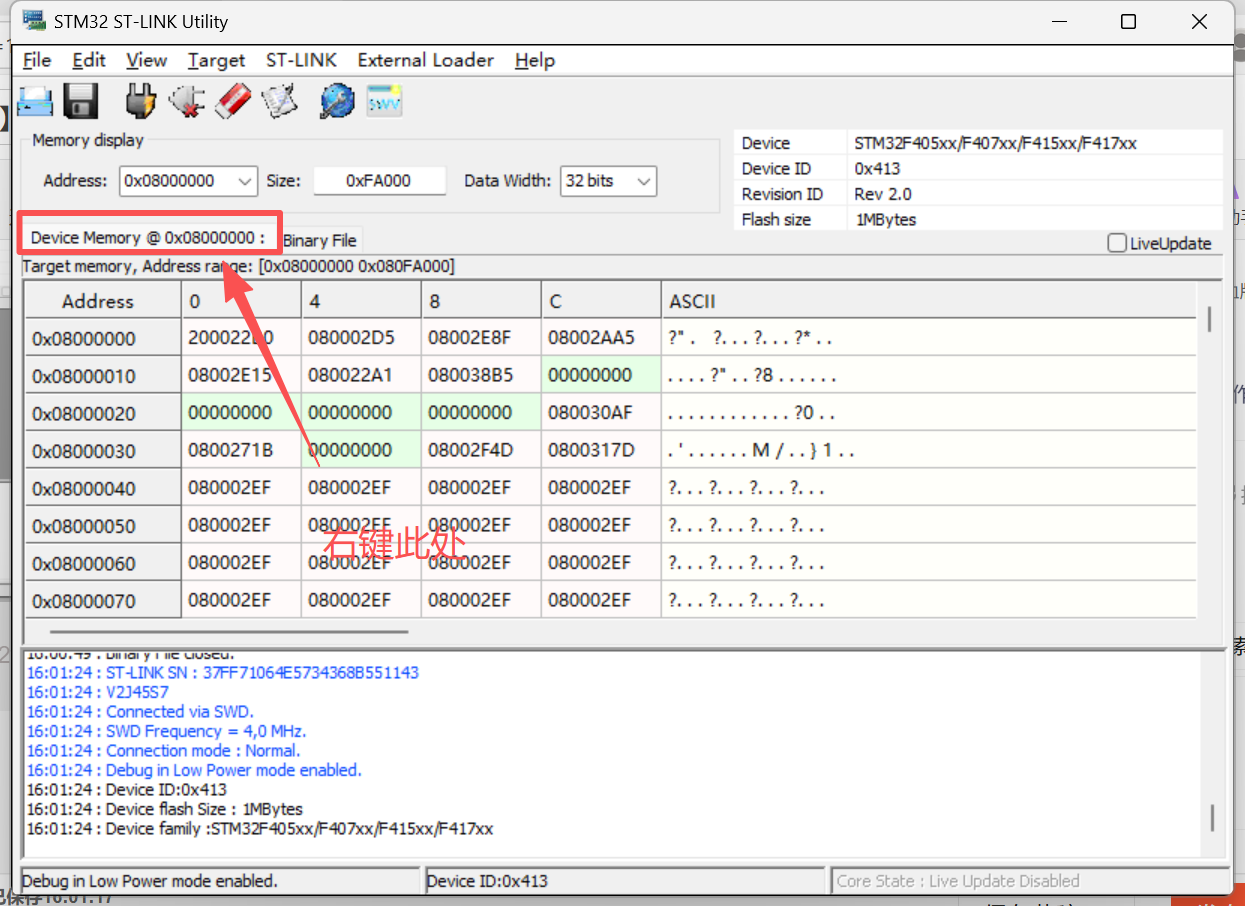
Task: Click memory cell 080002D5
Action: pos(361,338)
